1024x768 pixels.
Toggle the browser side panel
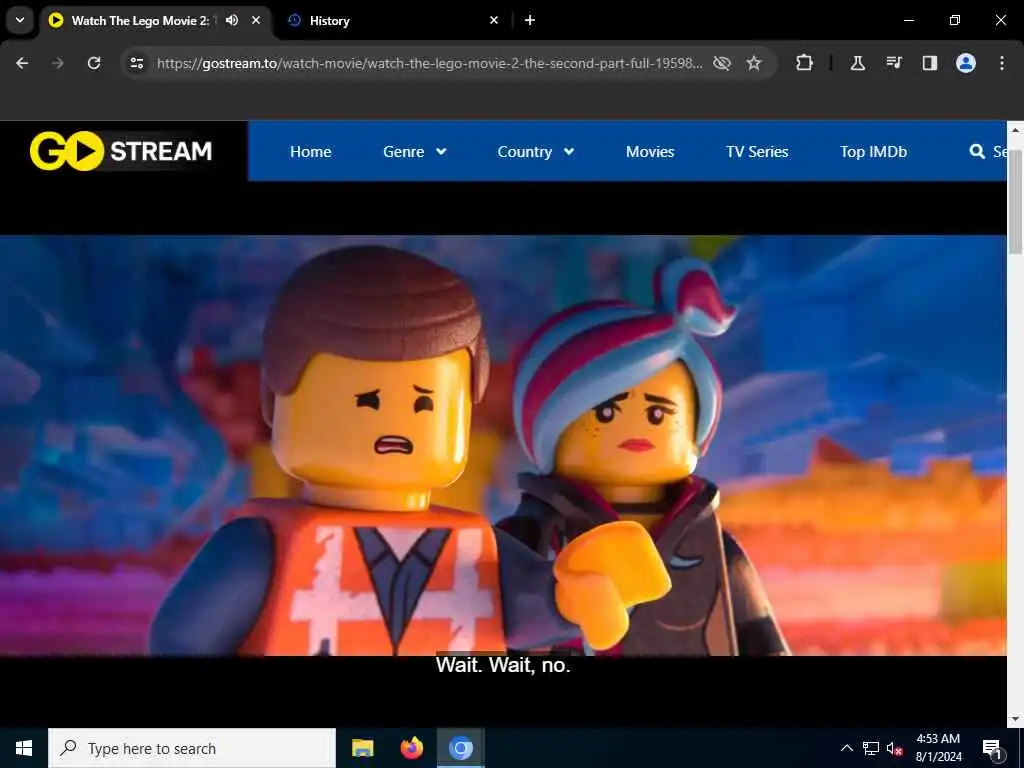tap(929, 63)
